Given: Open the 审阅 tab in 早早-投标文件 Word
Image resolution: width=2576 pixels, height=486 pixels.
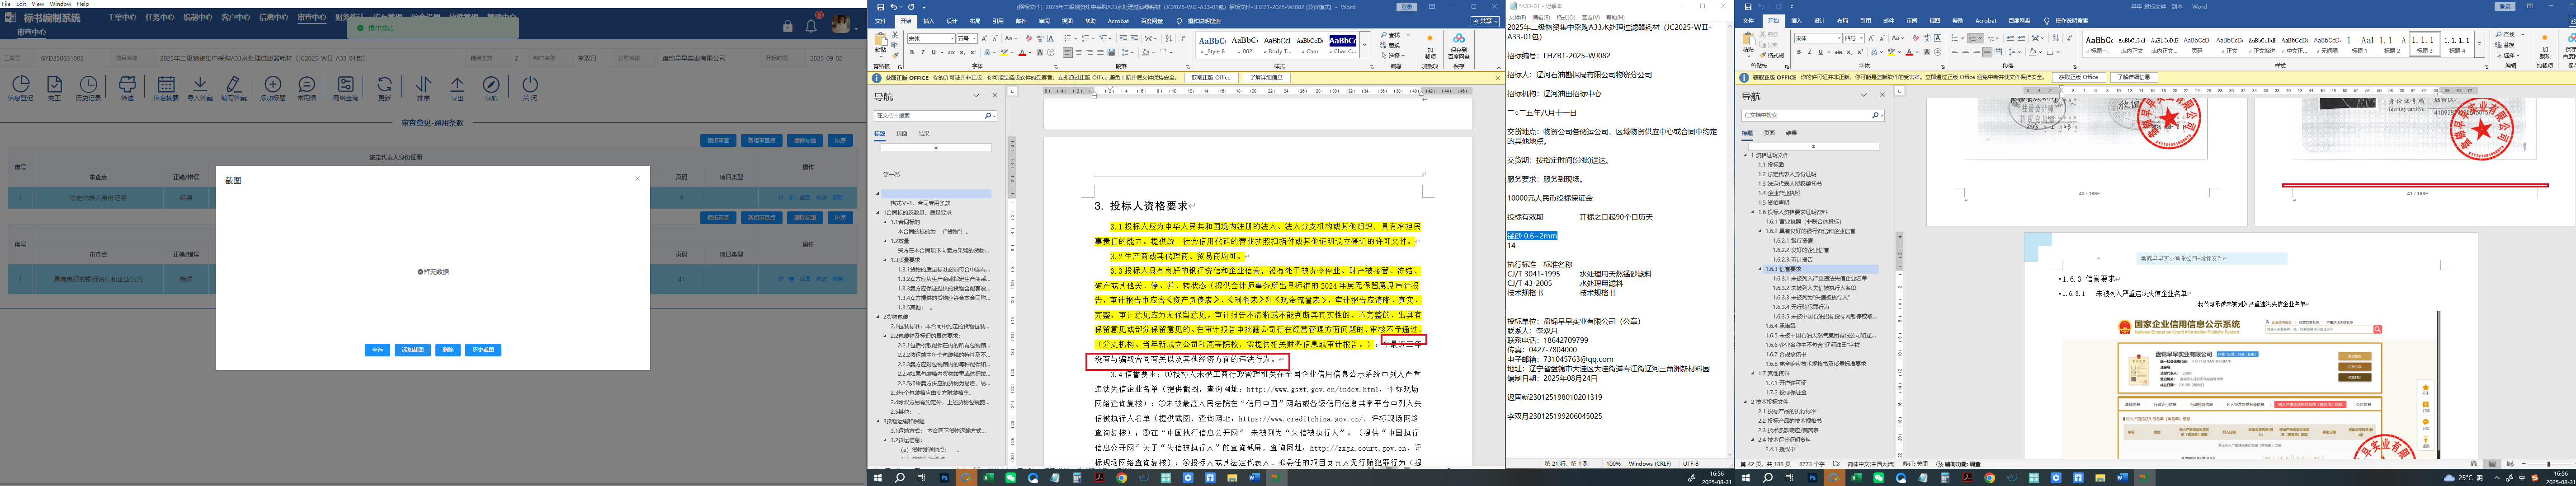Looking at the screenshot, I should pyautogui.click(x=1913, y=21).
